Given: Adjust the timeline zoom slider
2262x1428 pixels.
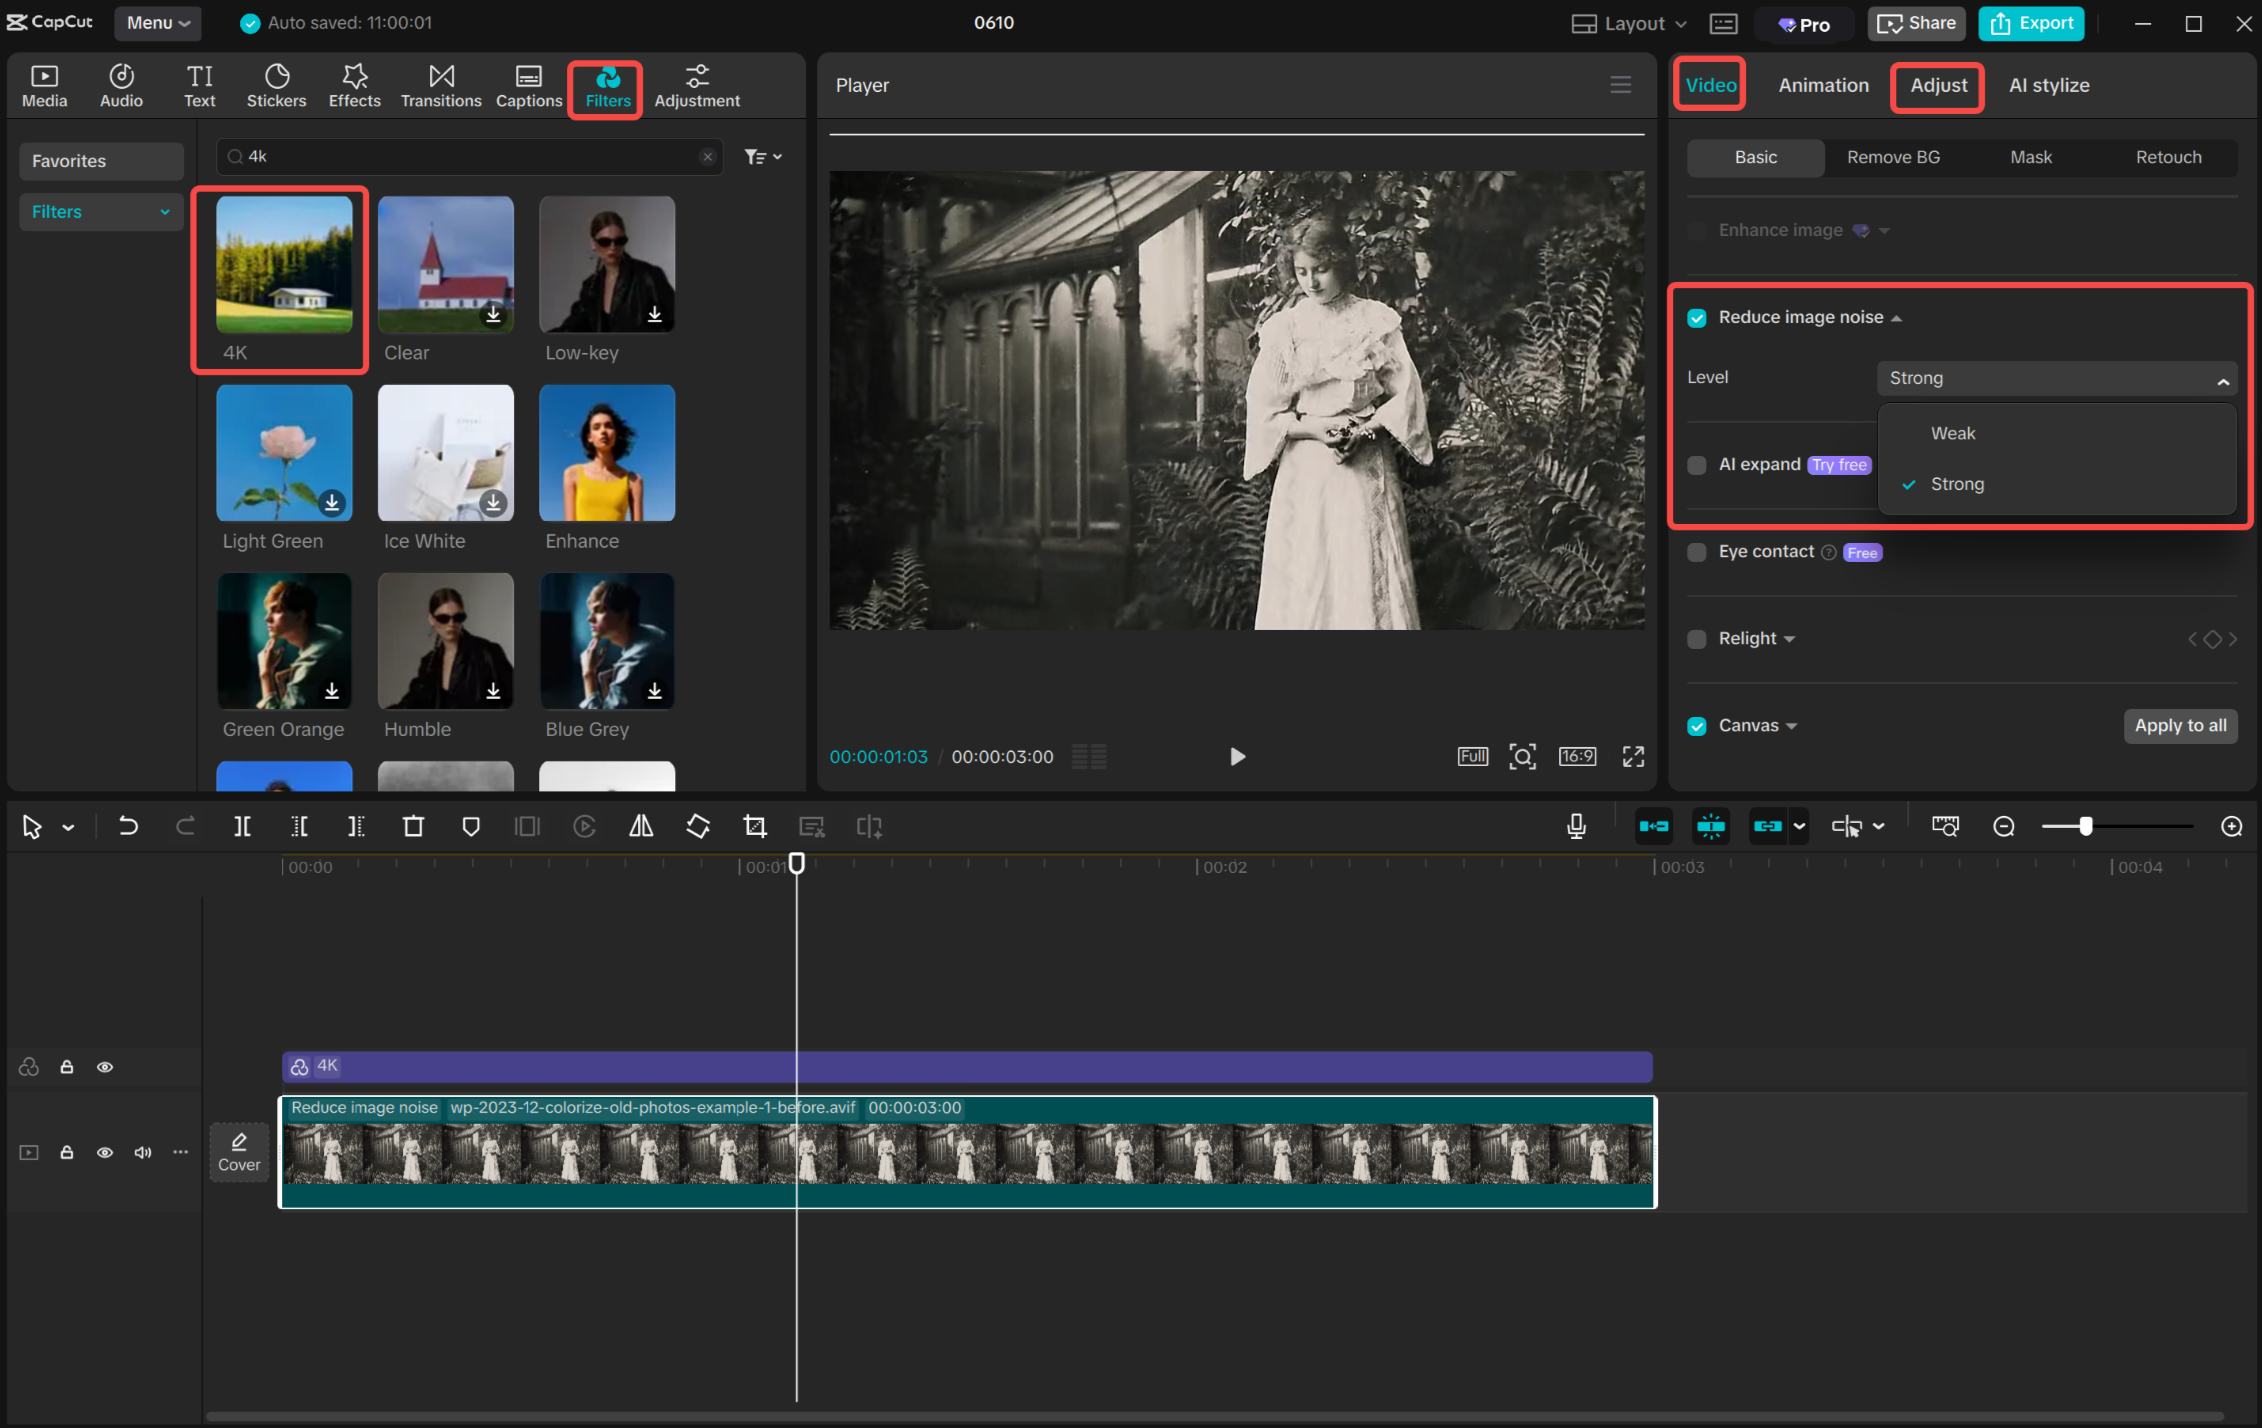Looking at the screenshot, I should pyautogui.click(x=2088, y=826).
